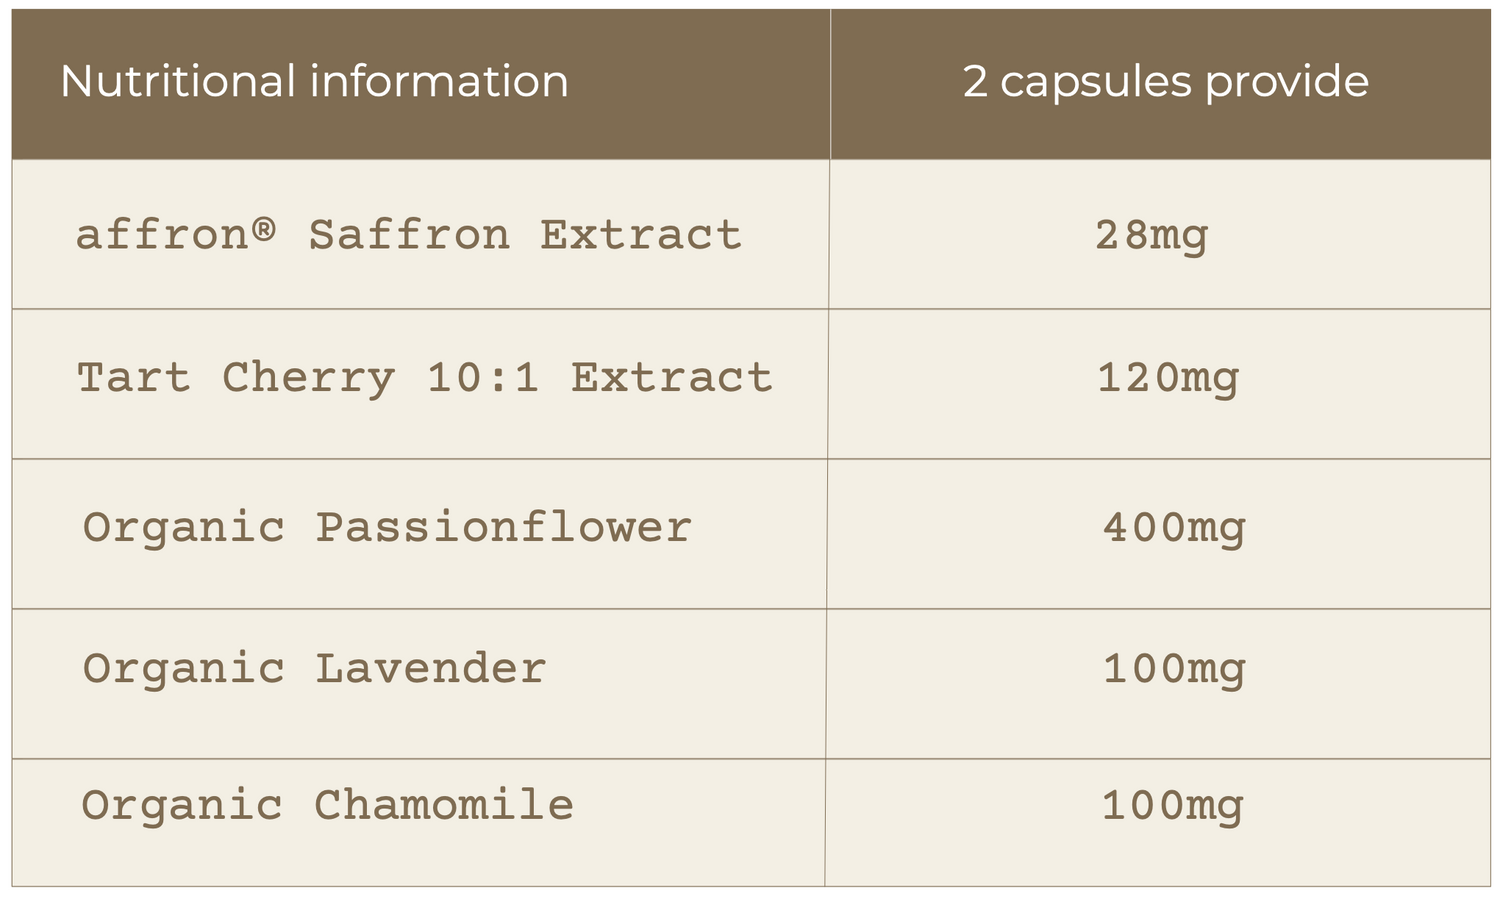Select the Organic Chamomile ingredient
Screen dimensions: 1500x899
pyautogui.click(x=328, y=806)
